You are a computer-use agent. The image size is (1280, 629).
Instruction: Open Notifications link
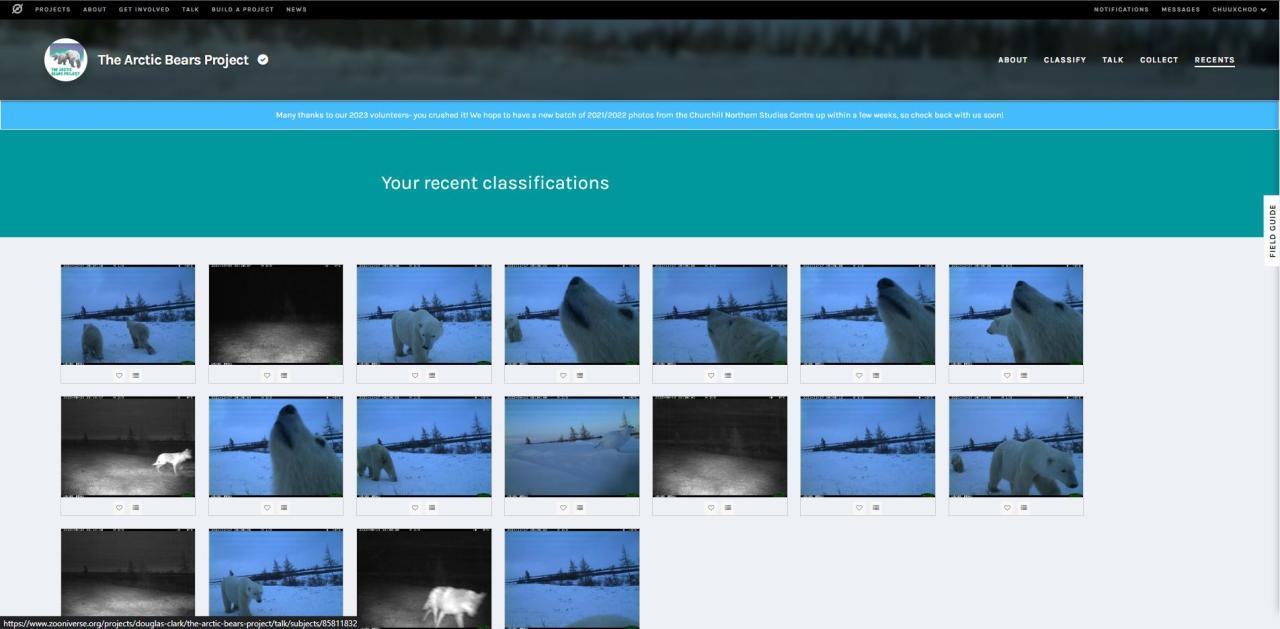(x=1121, y=9)
